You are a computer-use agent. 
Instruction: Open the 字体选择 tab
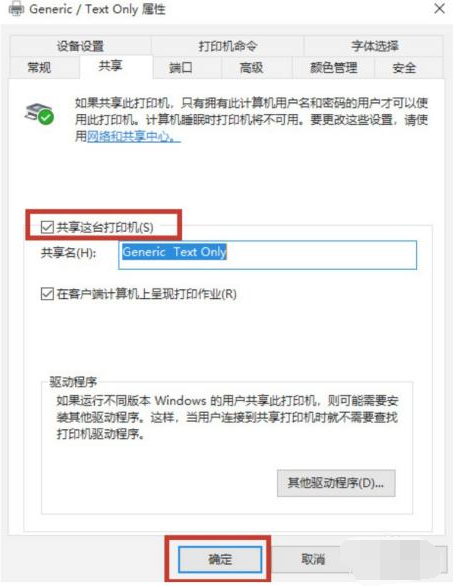(x=374, y=46)
